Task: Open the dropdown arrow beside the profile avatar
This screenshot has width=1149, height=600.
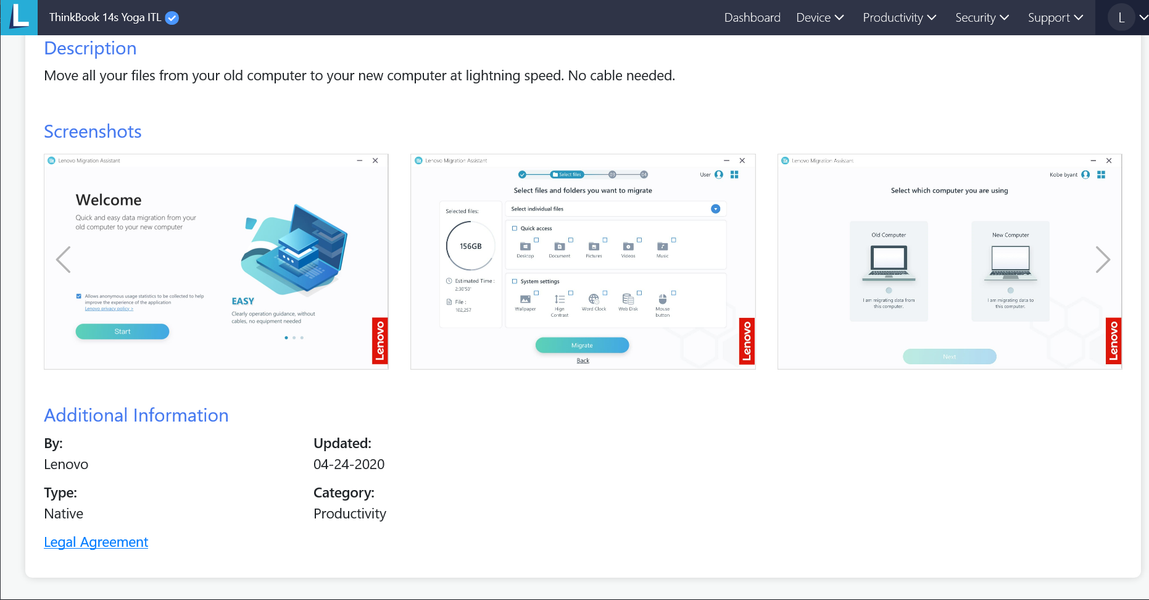Action: click(x=1143, y=18)
